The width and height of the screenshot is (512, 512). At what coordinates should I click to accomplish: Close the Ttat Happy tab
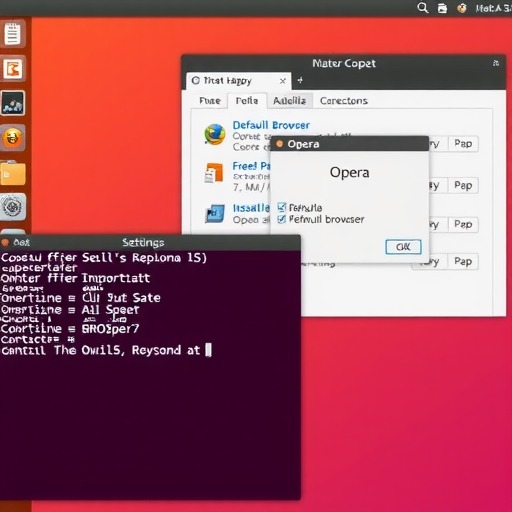[283, 81]
